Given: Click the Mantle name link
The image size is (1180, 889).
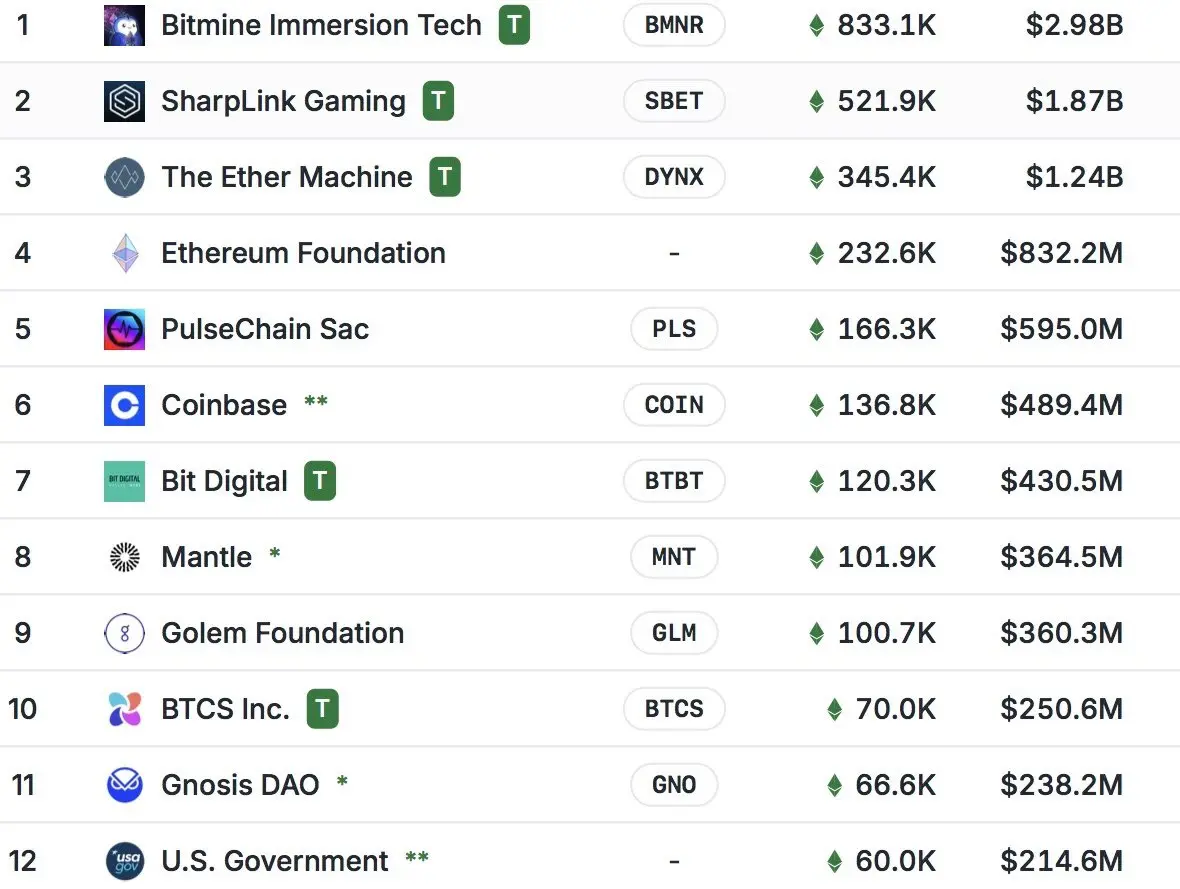Looking at the screenshot, I should 207,557.
